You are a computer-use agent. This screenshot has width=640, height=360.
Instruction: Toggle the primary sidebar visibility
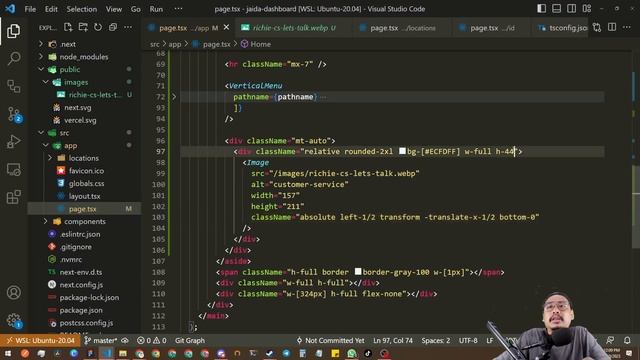[x=541, y=9]
